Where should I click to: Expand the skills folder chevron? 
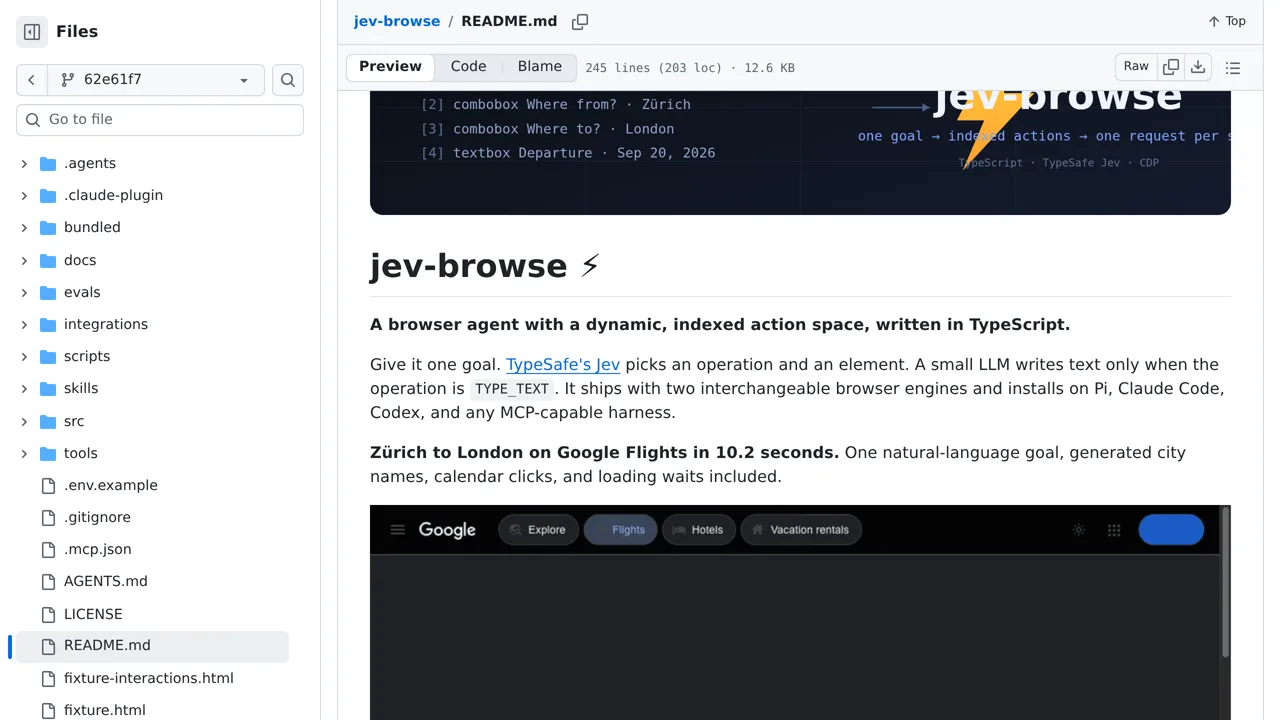coord(24,388)
